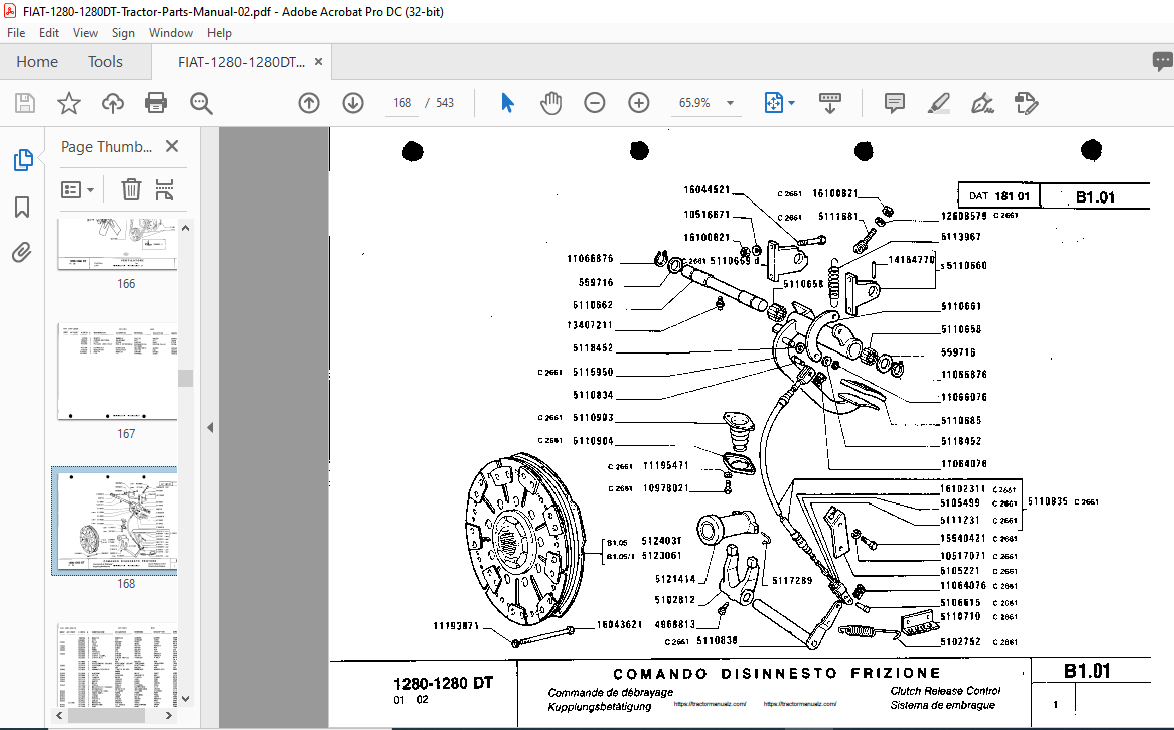The width and height of the screenshot is (1174, 730).
Task: Click the page count text 543
Action: [x=445, y=103]
